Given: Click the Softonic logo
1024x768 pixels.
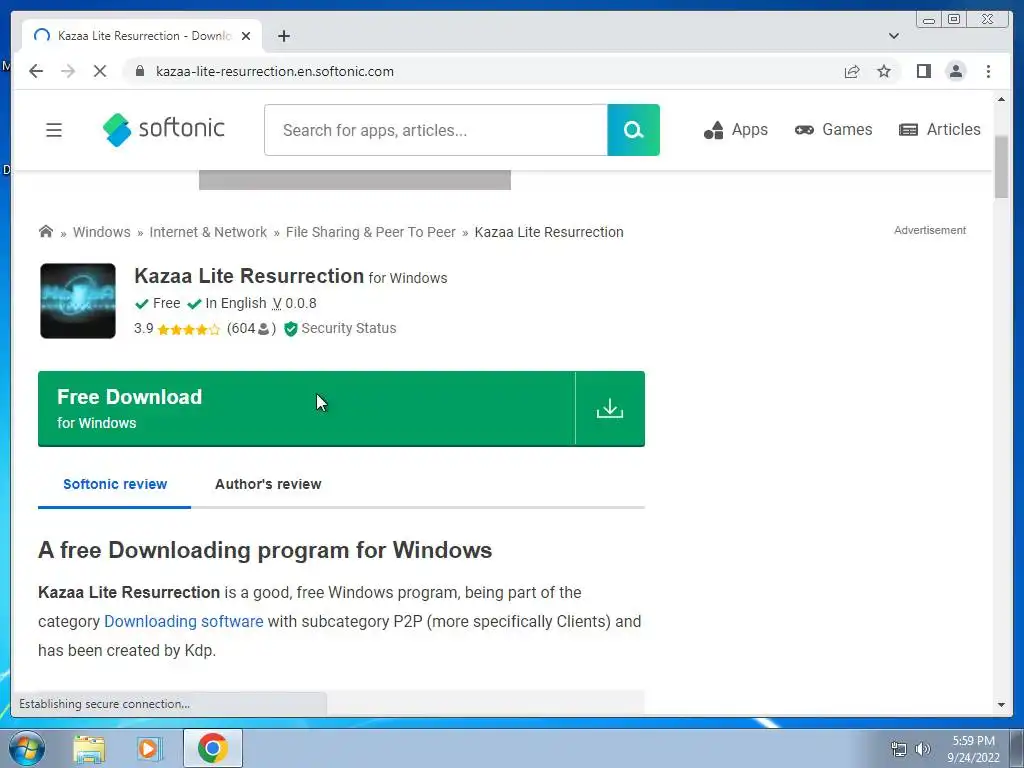Looking at the screenshot, I should pyautogui.click(x=163, y=129).
